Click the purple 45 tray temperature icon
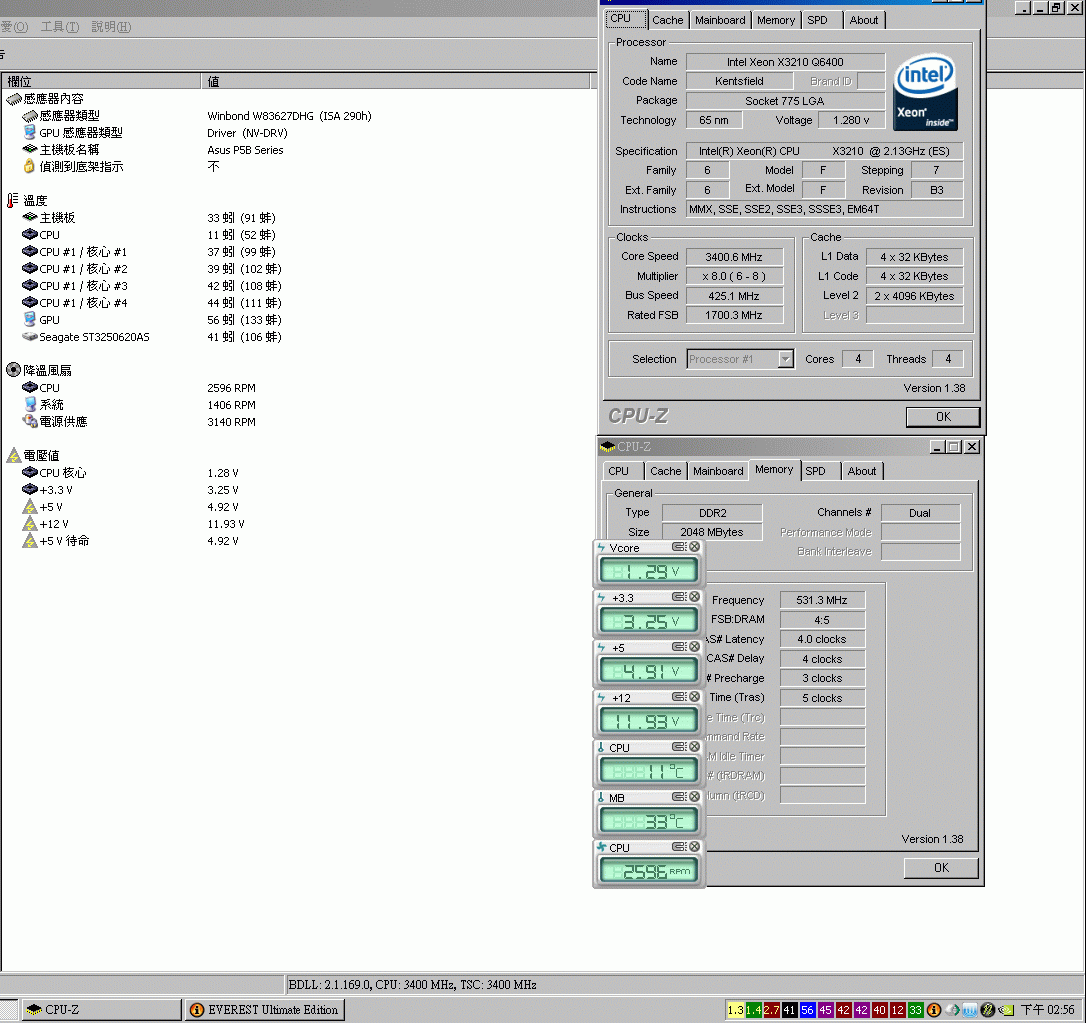Viewport: 1086px width, 1023px height. click(826, 1010)
